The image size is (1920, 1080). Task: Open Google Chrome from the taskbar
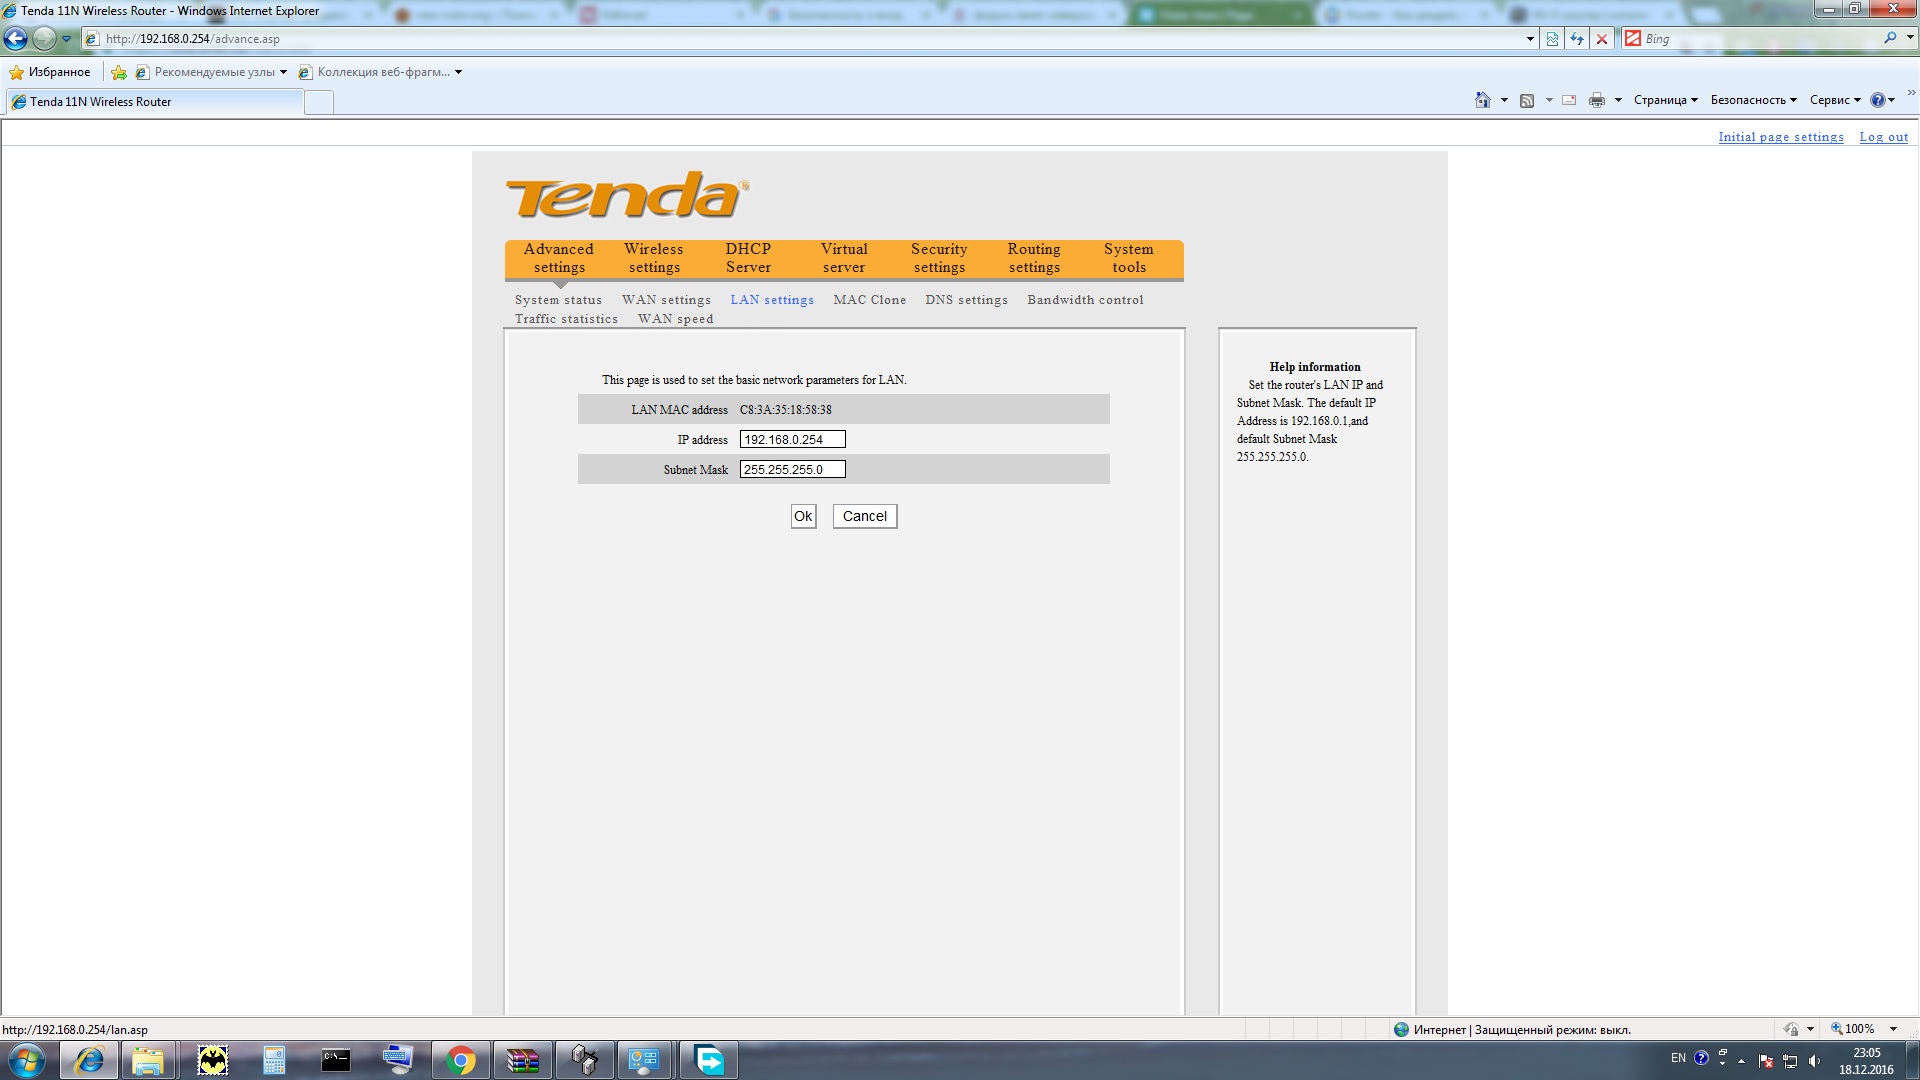(x=461, y=1060)
